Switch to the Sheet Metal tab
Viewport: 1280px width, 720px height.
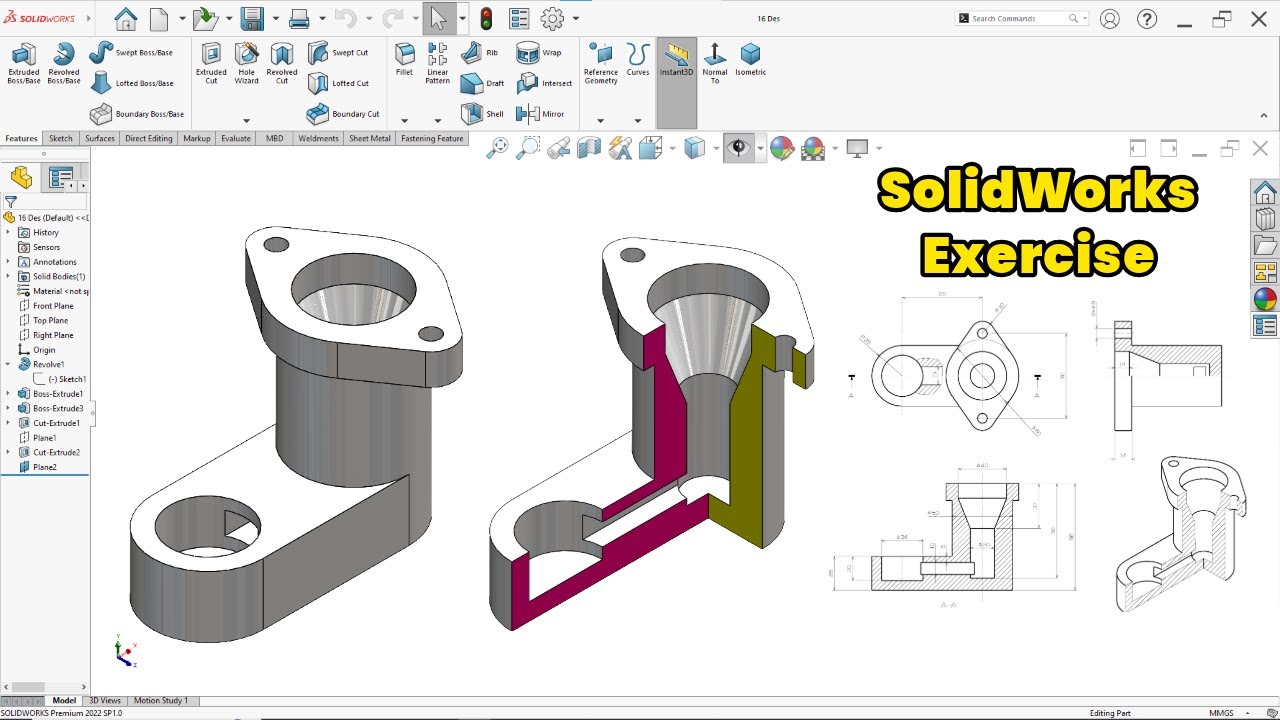point(370,138)
